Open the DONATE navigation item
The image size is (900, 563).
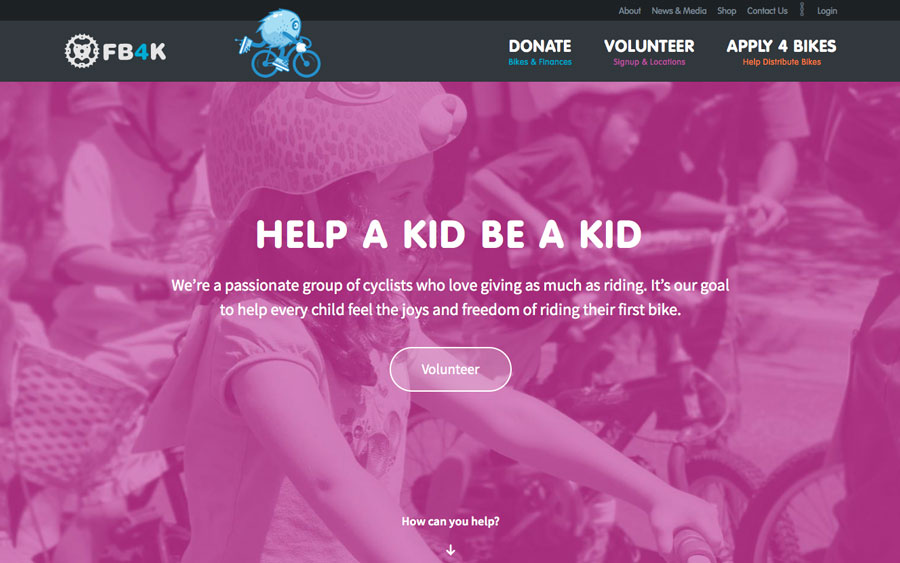click(540, 46)
